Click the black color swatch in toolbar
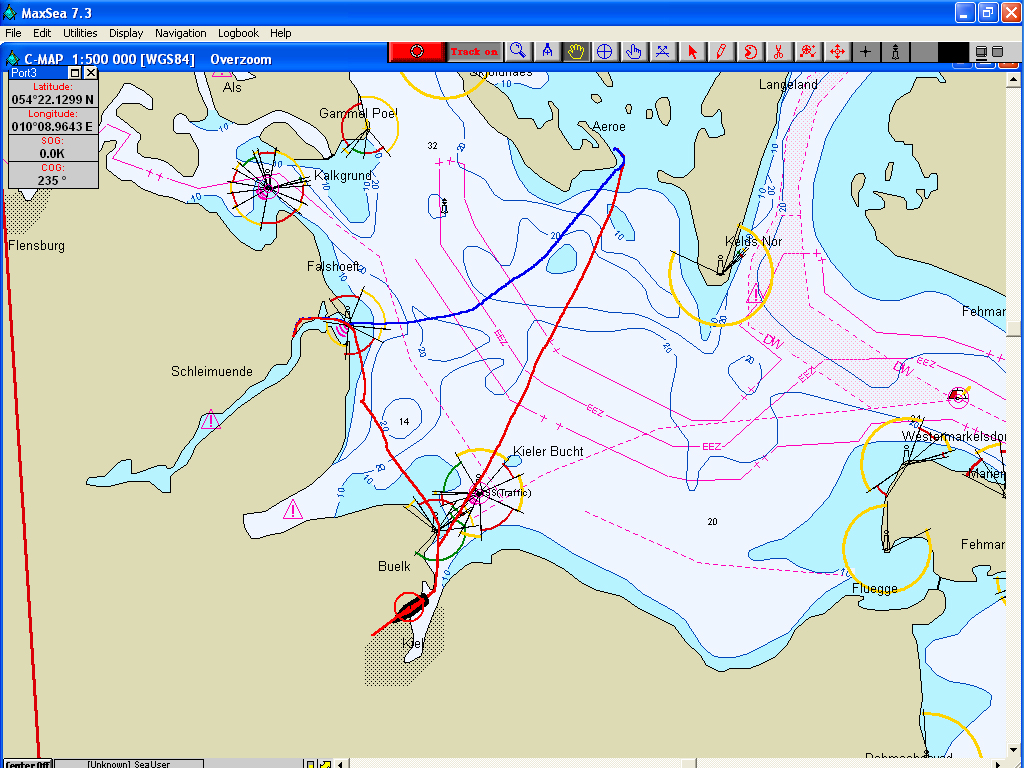This screenshot has width=1024, height=768. (953, 52)
